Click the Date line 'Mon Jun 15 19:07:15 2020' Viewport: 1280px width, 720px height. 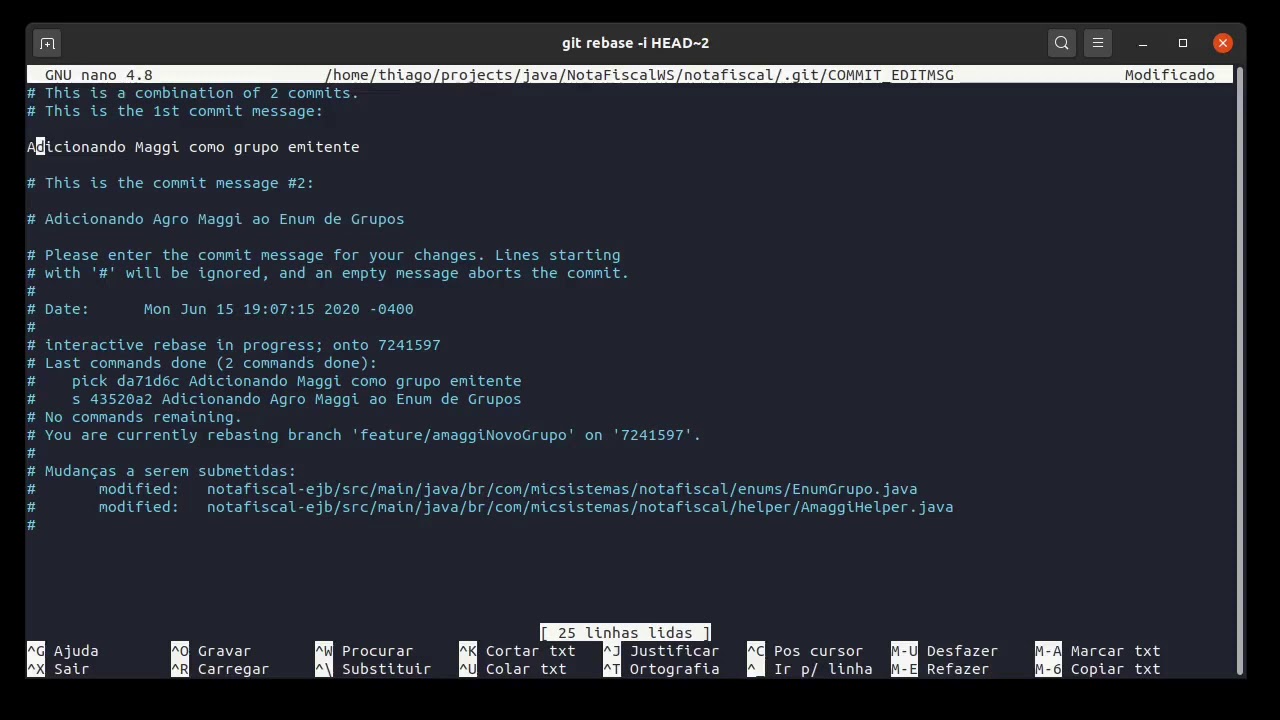(x=220, y=309)
